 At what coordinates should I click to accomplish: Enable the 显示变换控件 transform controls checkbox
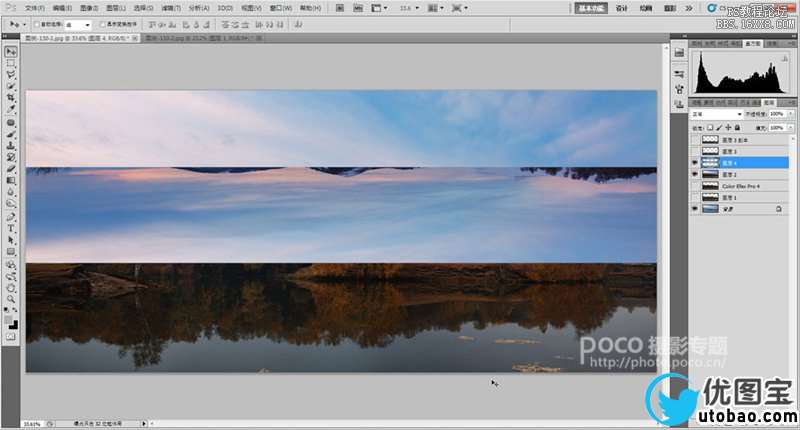[103, 24]
